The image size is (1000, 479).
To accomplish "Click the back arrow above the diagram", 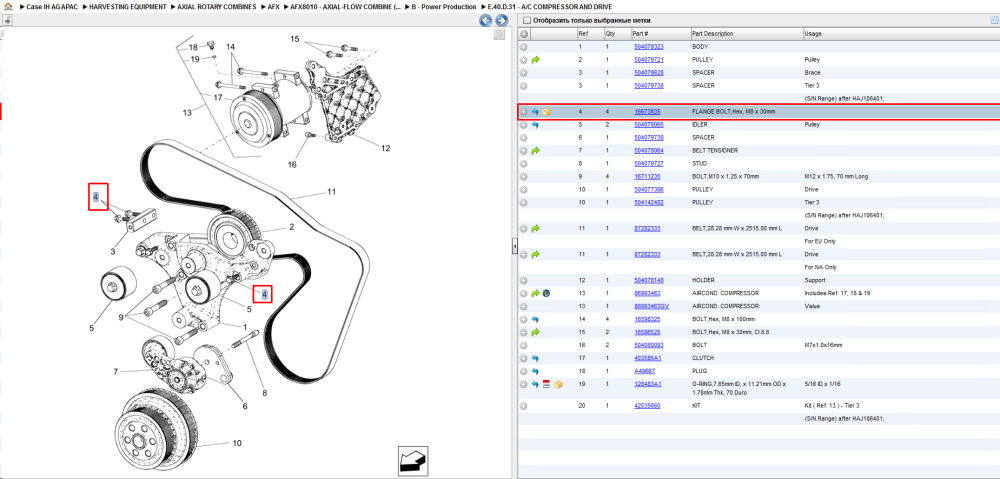I will point(485,20).
